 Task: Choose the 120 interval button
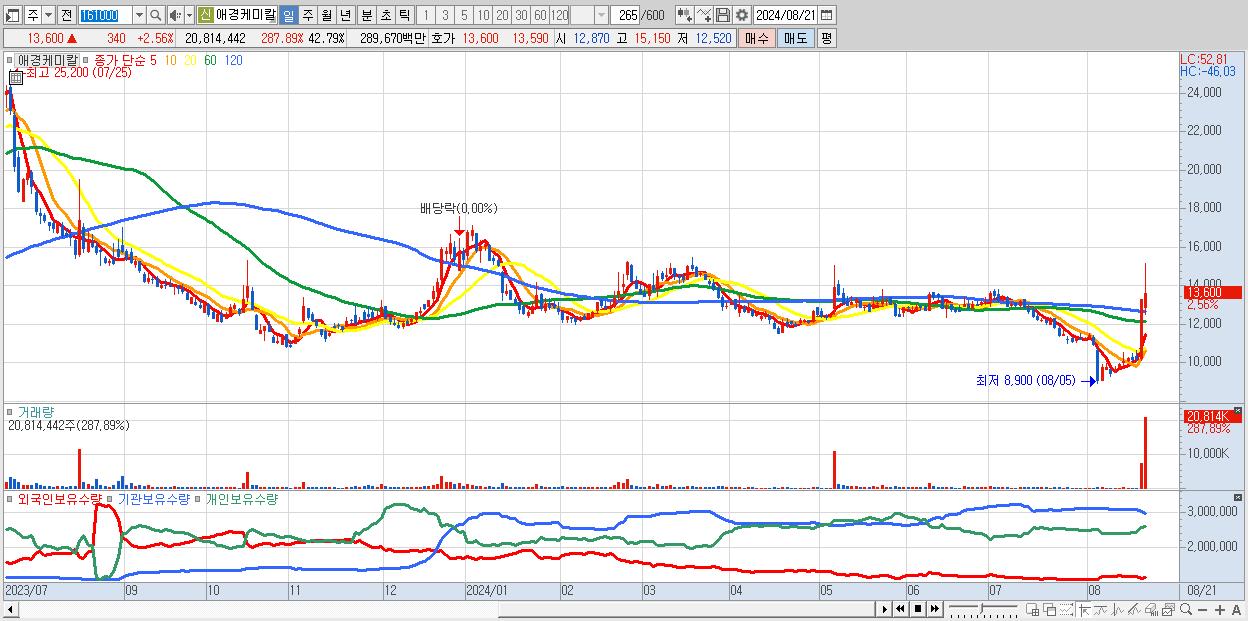[560, 15]
